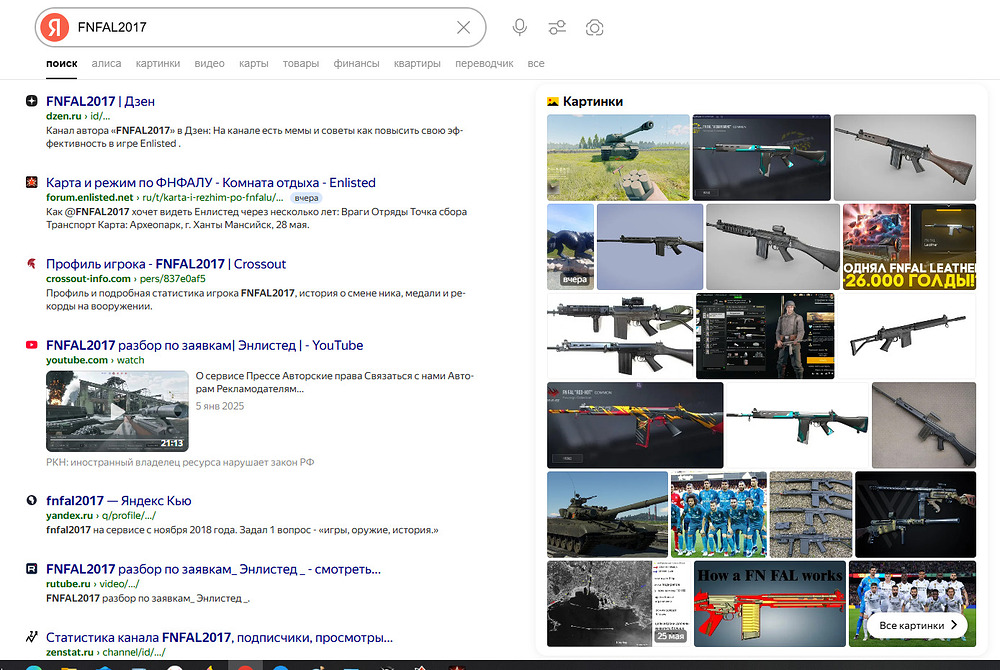Click the rutube.ru › video URL
Viewport: 1000px width, 670px height.
[x=92, y=584]
